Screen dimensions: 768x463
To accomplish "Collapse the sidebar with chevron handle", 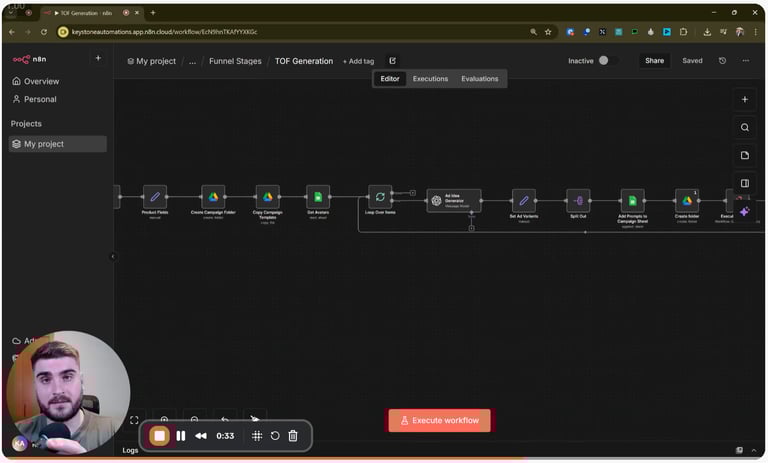I will click(113, 256).
